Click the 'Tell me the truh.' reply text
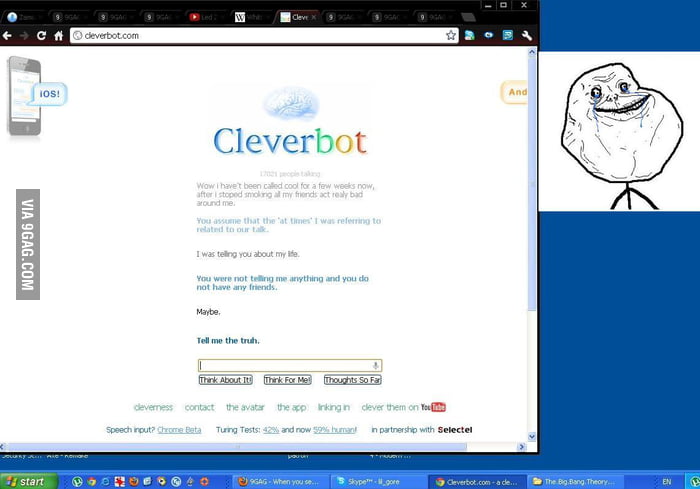The height and width of the screenshot is (489, 700). point(228,340)
